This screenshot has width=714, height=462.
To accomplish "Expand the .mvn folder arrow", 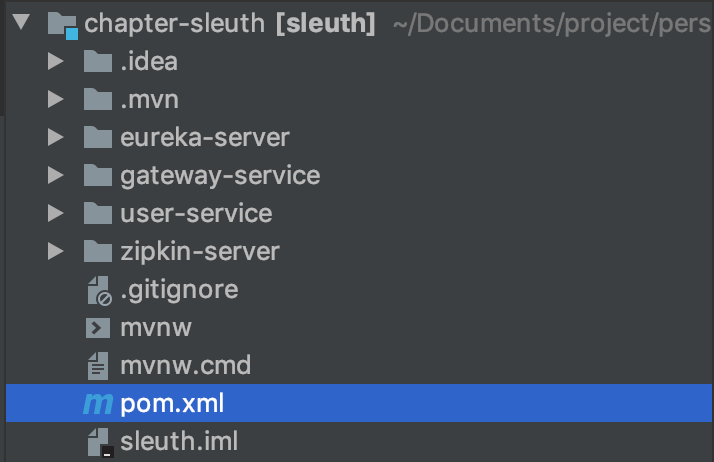I will click(x=56, y=99).
